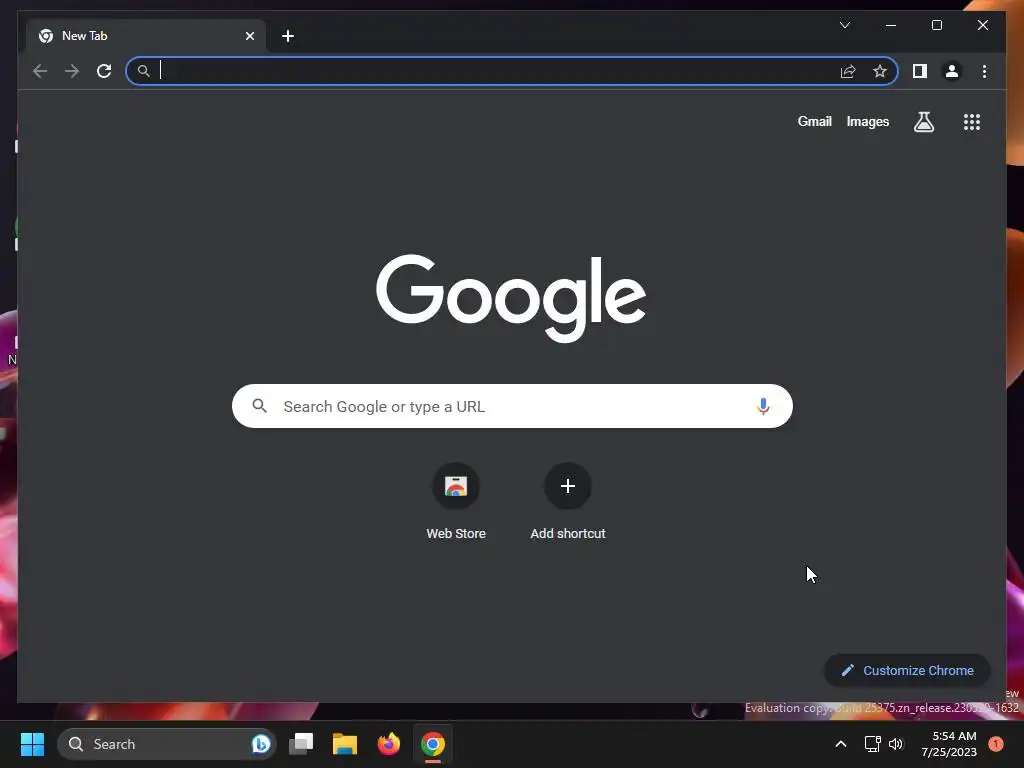Show hidden system tray icons

click(x=840, y=744)
